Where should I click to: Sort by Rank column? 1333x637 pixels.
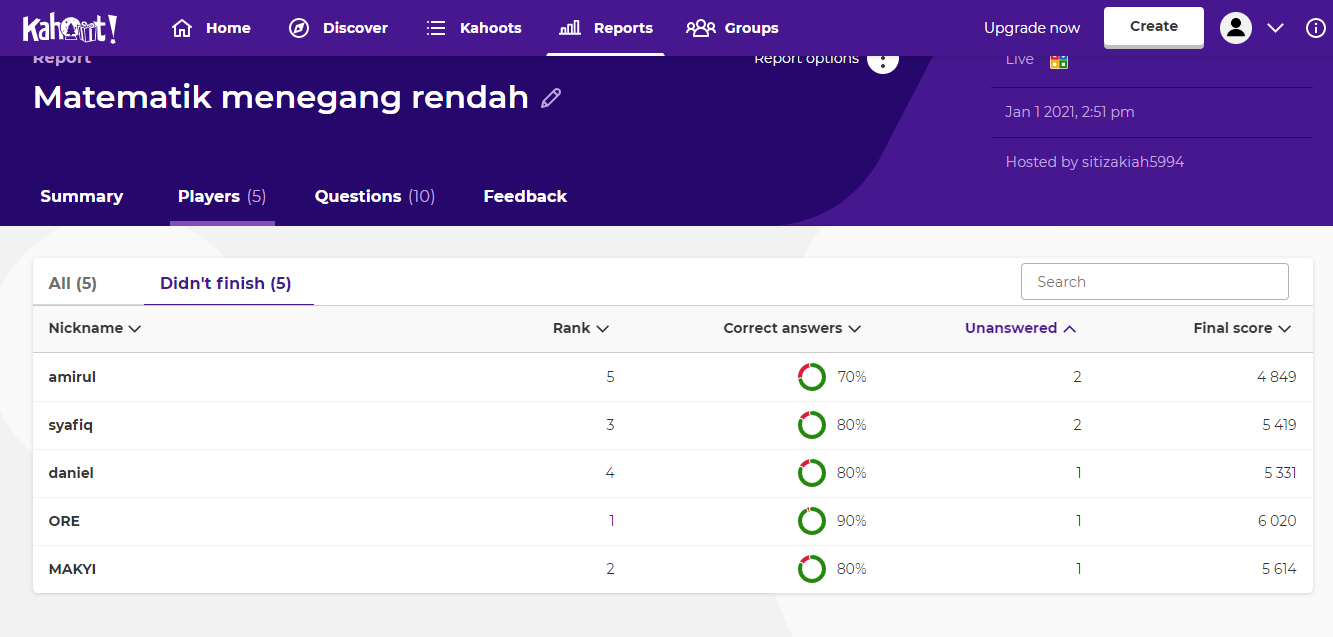click(x=581, y=328)
